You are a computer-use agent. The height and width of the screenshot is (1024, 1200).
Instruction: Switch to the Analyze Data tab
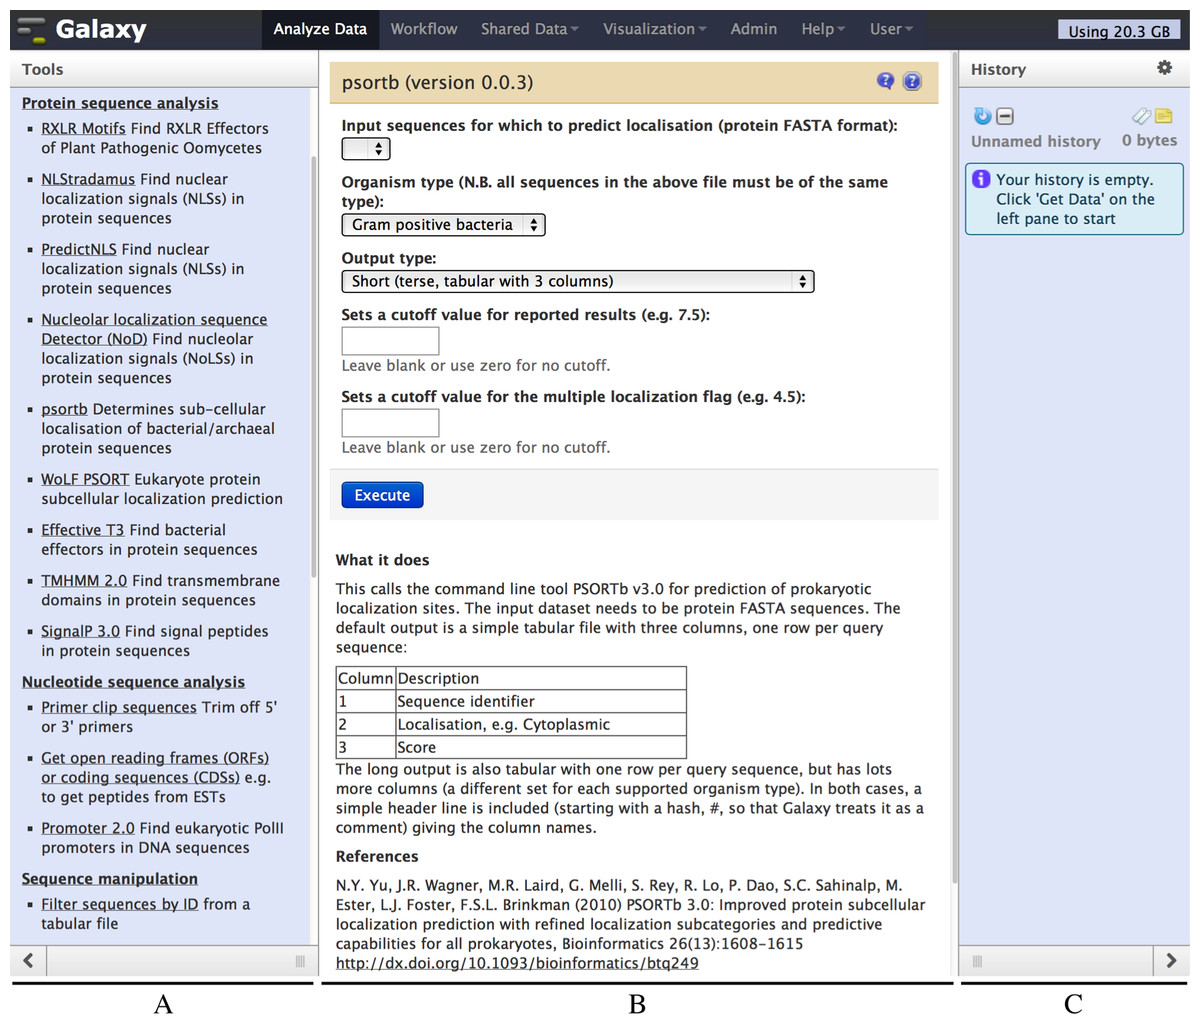click(x=320, y=29)
